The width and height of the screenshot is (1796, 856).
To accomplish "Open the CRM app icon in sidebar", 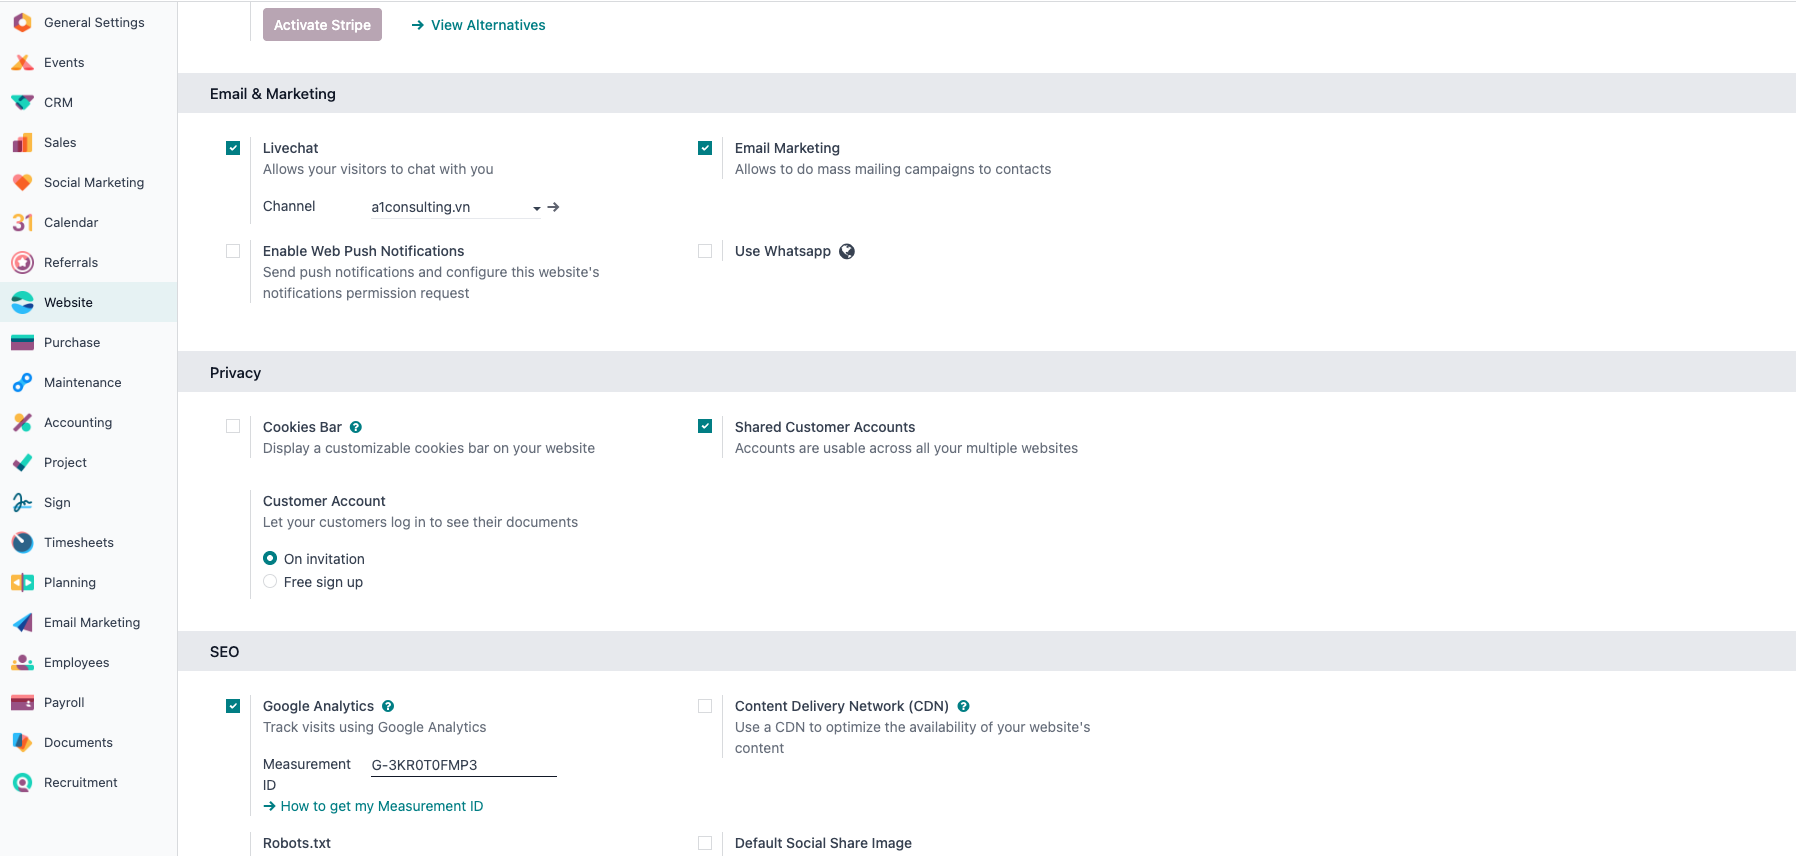I will [22, 102].
